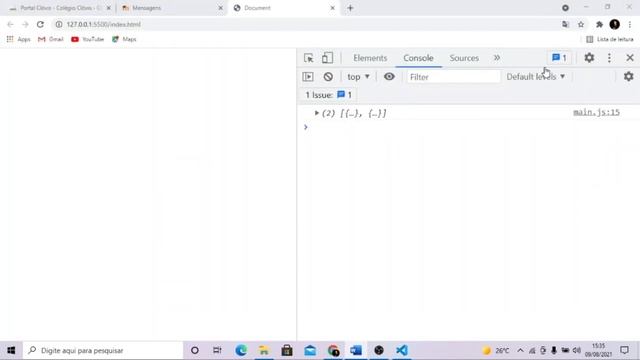Open Chrome extensions puzzle icon
Viewport: 640px width, 360px height.
tap(599, 24)
